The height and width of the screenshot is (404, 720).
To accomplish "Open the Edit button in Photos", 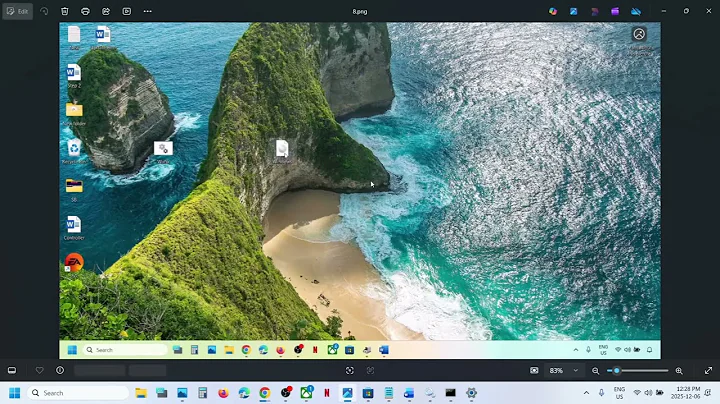I will coord(17,11).
